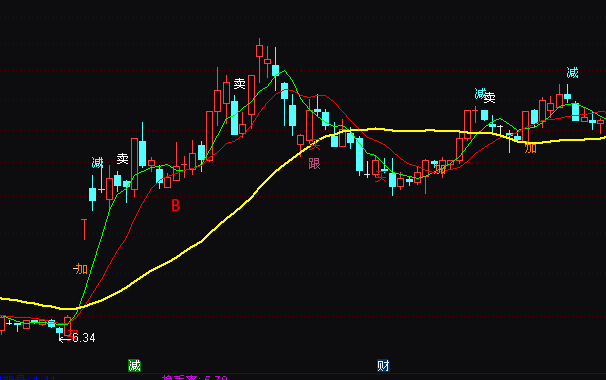Click the red 买 marker beside the white cross
606x380 pixels.
coord(380,176)
